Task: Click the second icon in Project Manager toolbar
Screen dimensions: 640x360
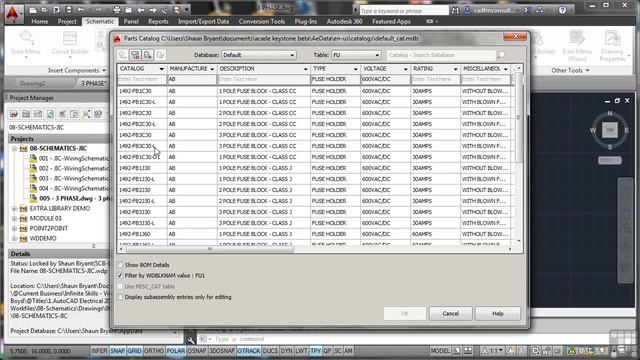Action: point(26,114)
